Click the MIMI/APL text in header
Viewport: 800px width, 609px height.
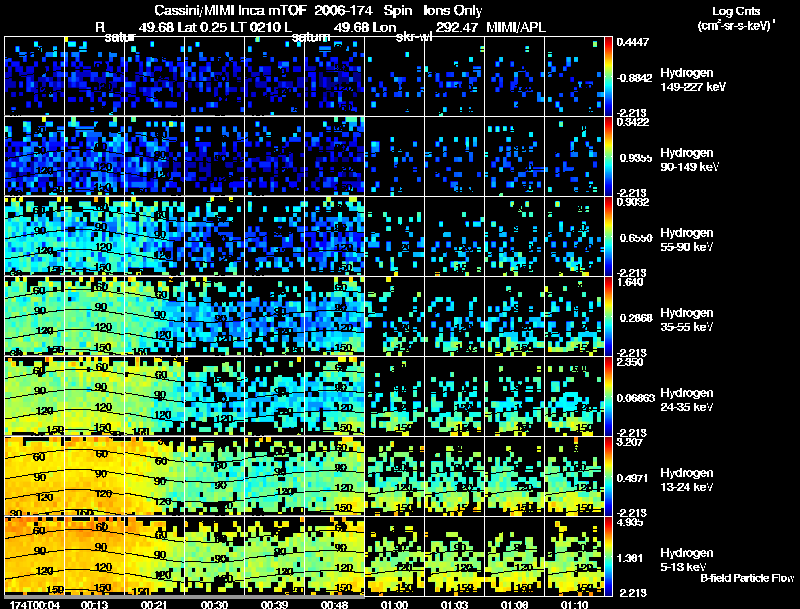tap(515, 27)
